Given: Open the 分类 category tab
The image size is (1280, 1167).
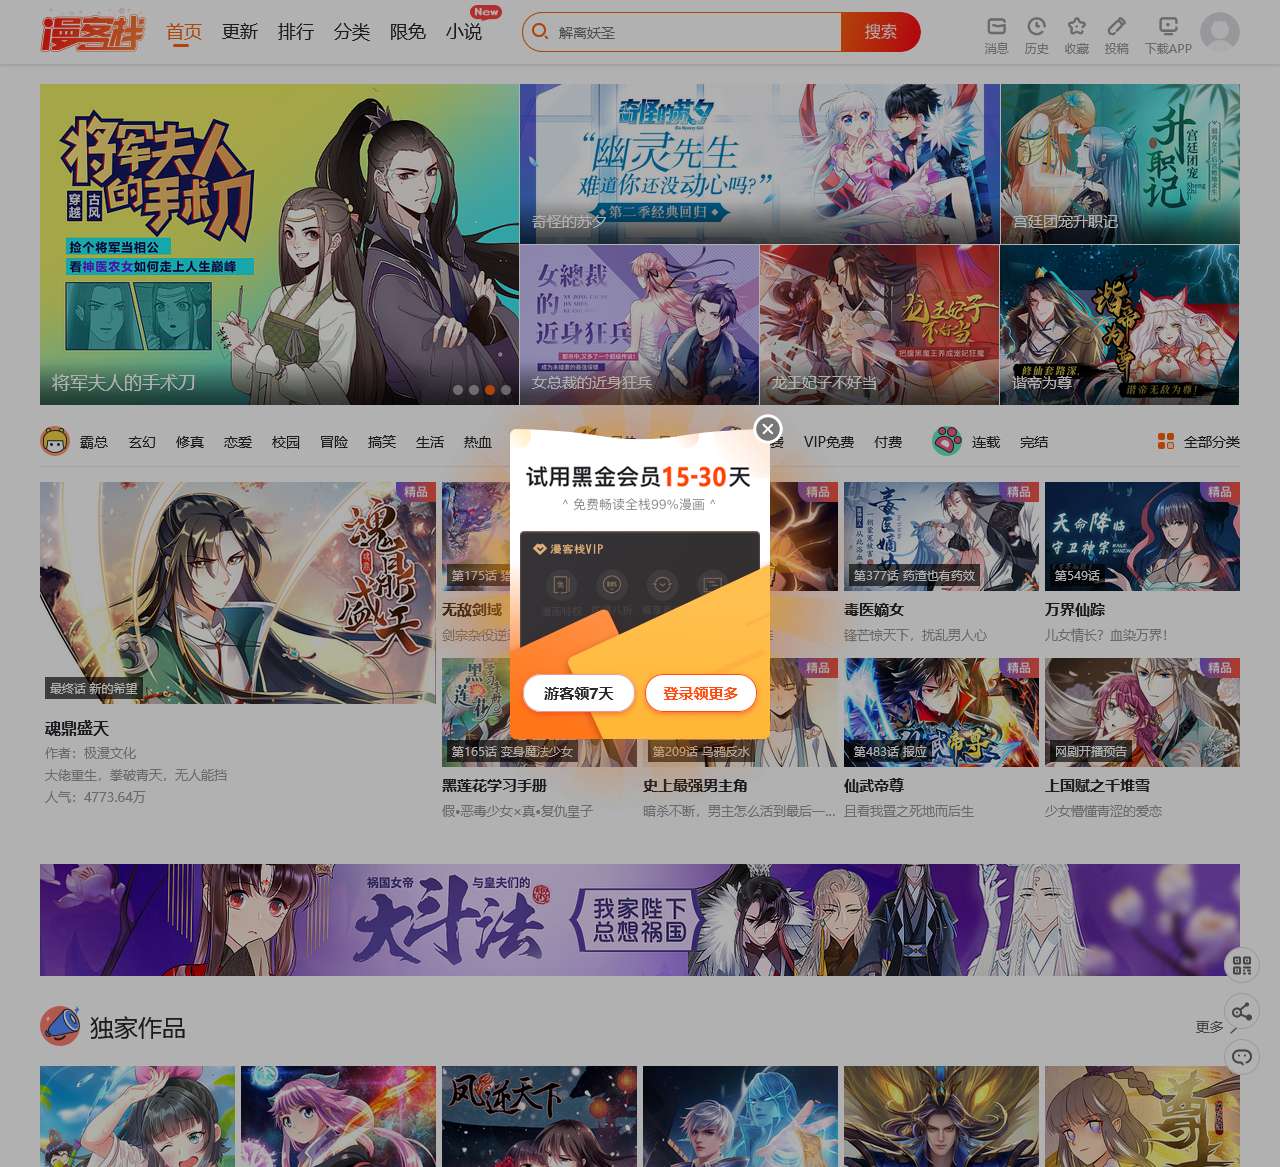Looking at the screenshot, I should 352,32.
